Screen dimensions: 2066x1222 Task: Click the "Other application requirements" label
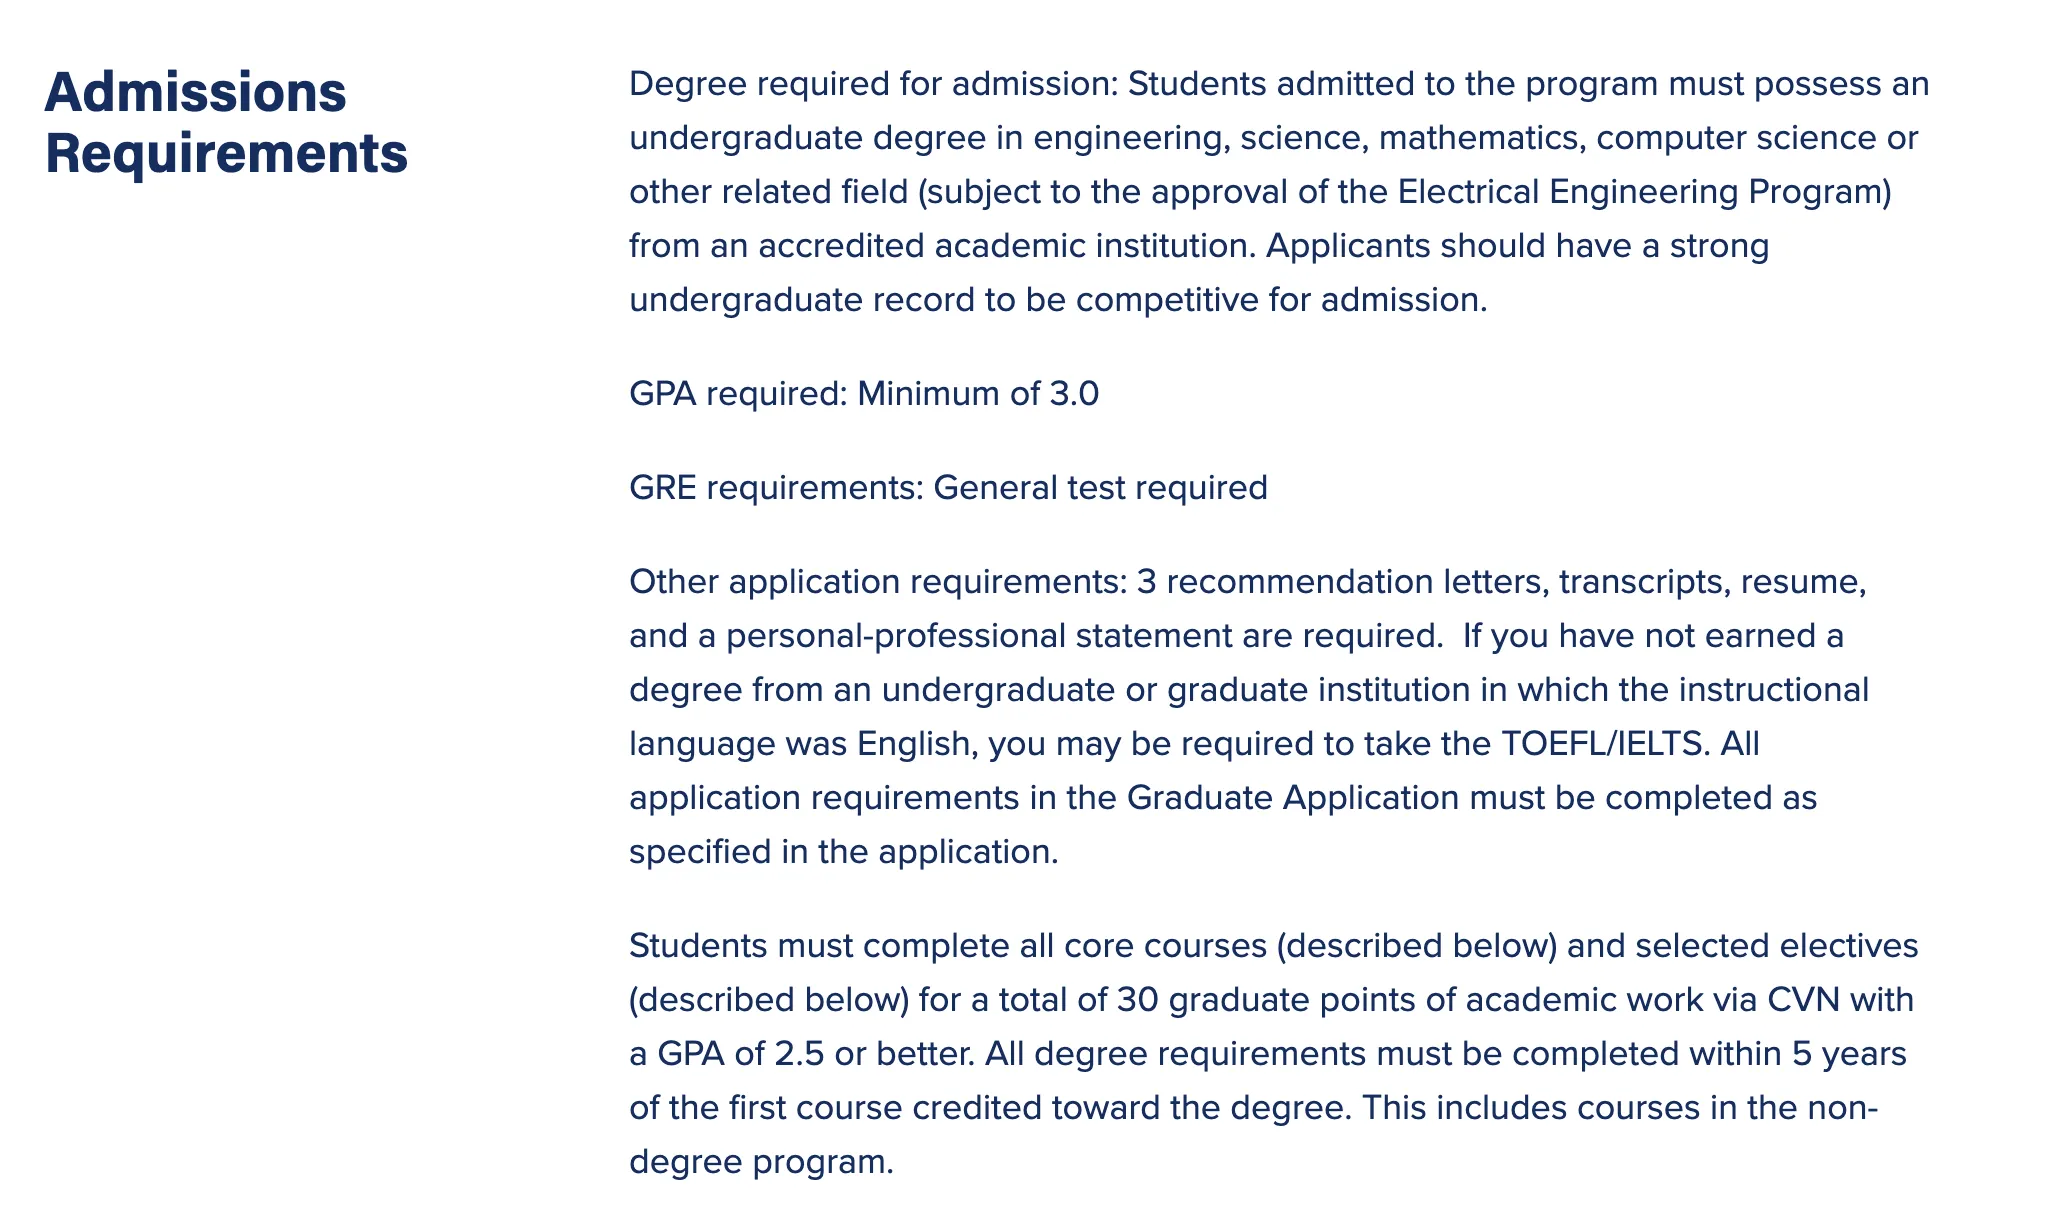click(x=876, y=582)
